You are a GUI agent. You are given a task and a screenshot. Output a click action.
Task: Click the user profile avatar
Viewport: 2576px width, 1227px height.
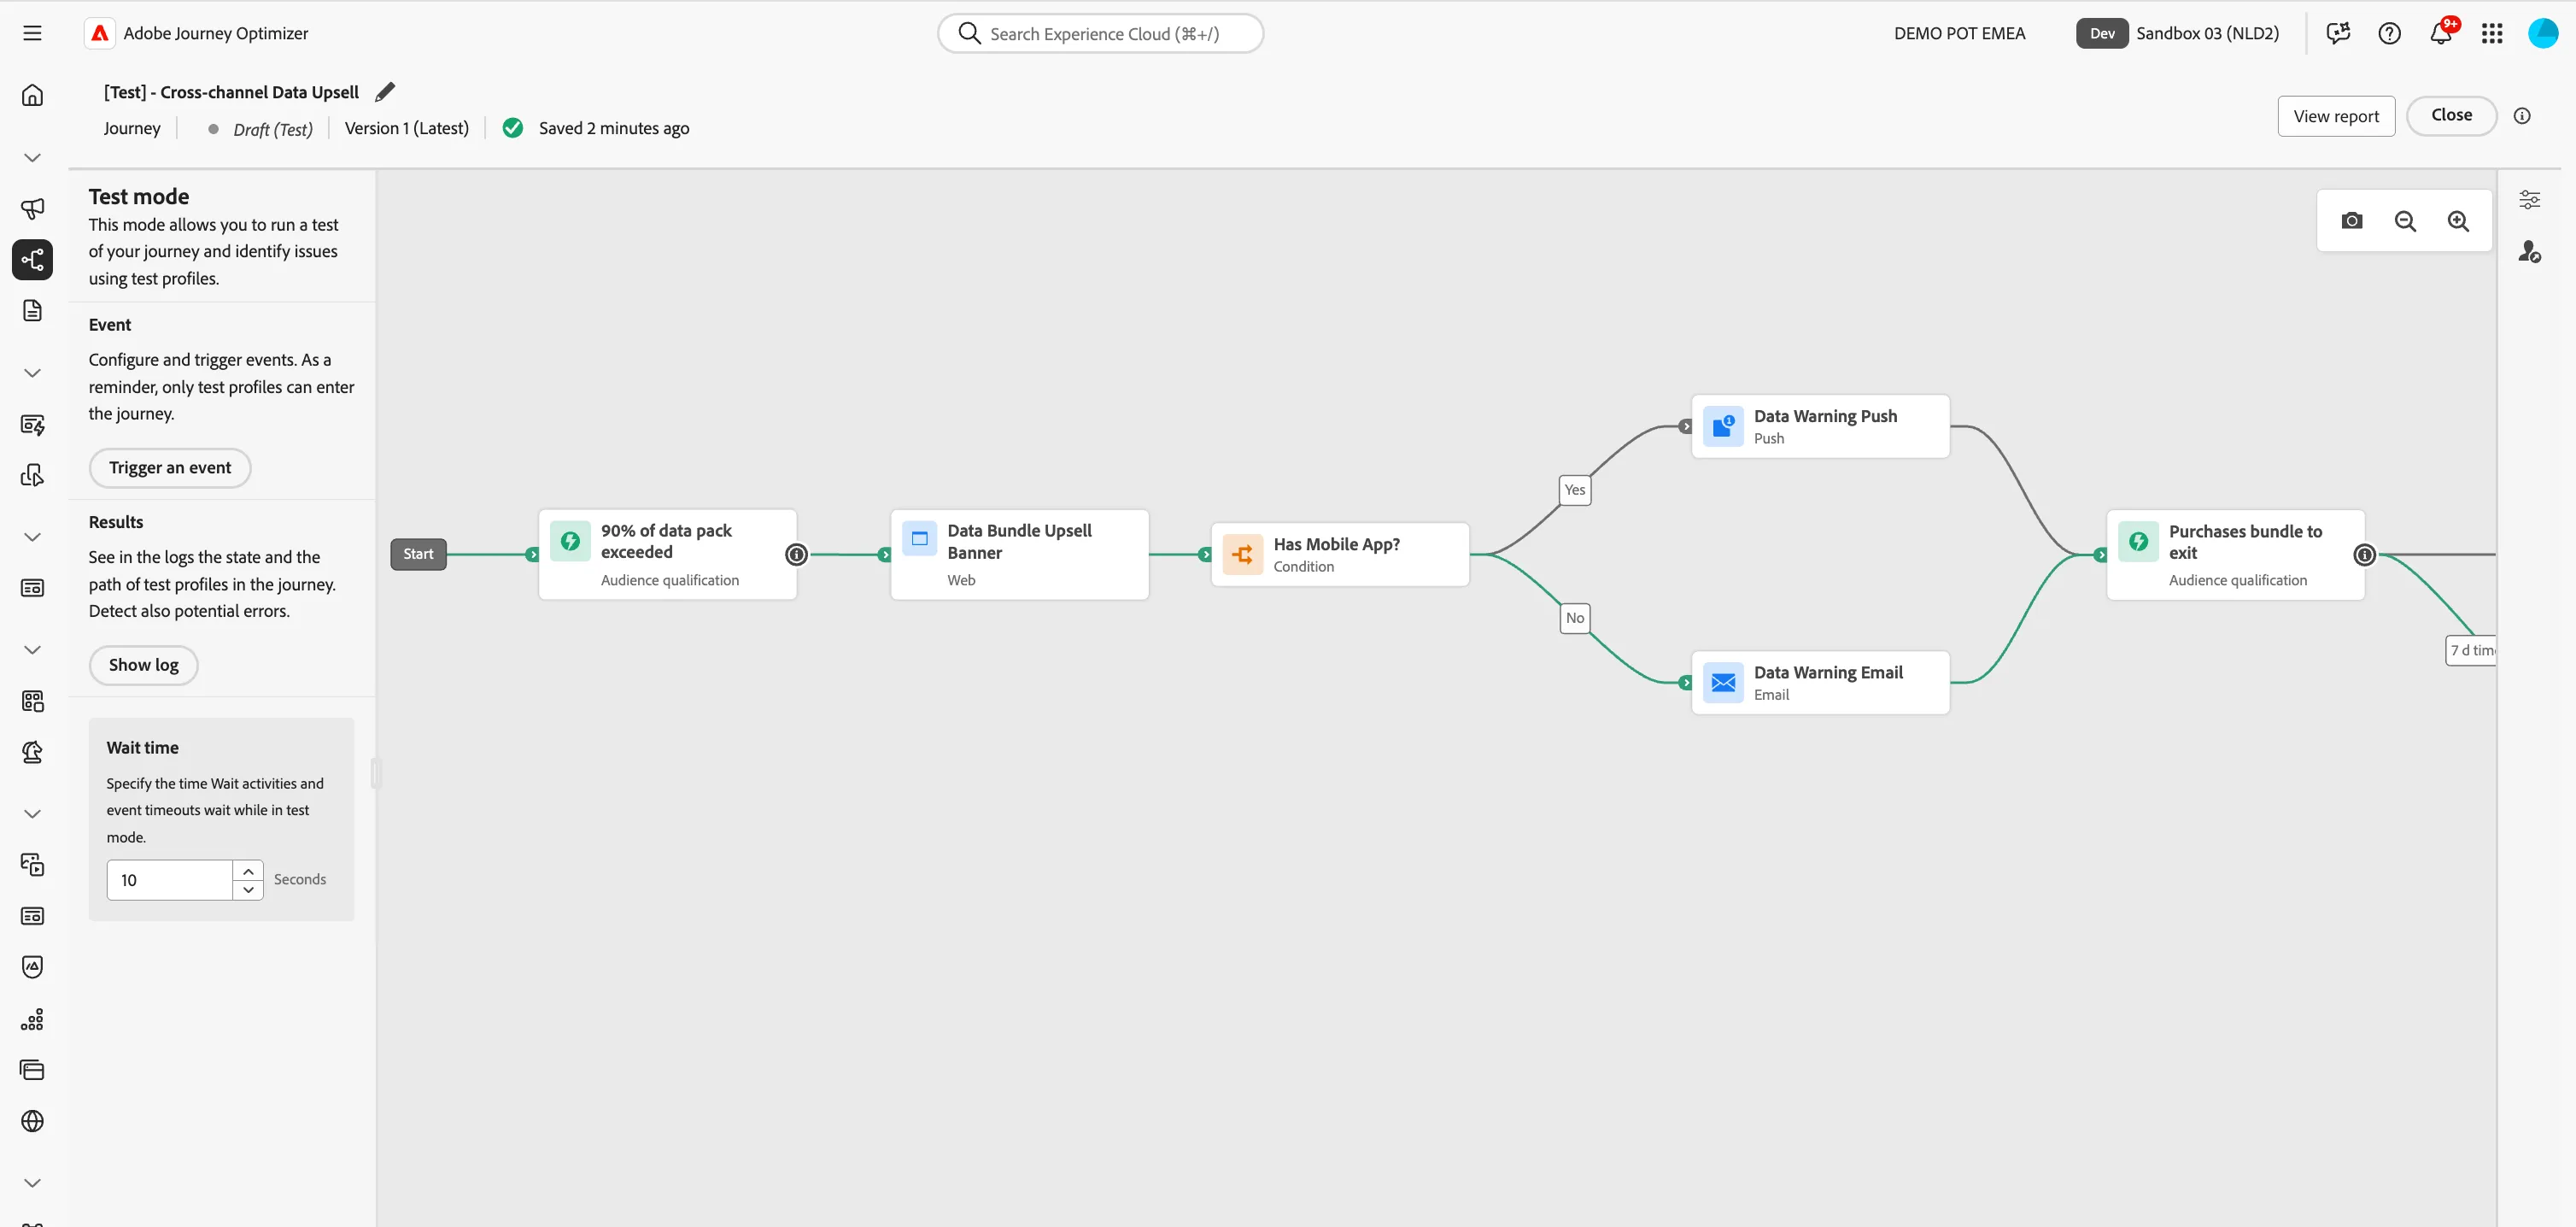click(2543, 34)
